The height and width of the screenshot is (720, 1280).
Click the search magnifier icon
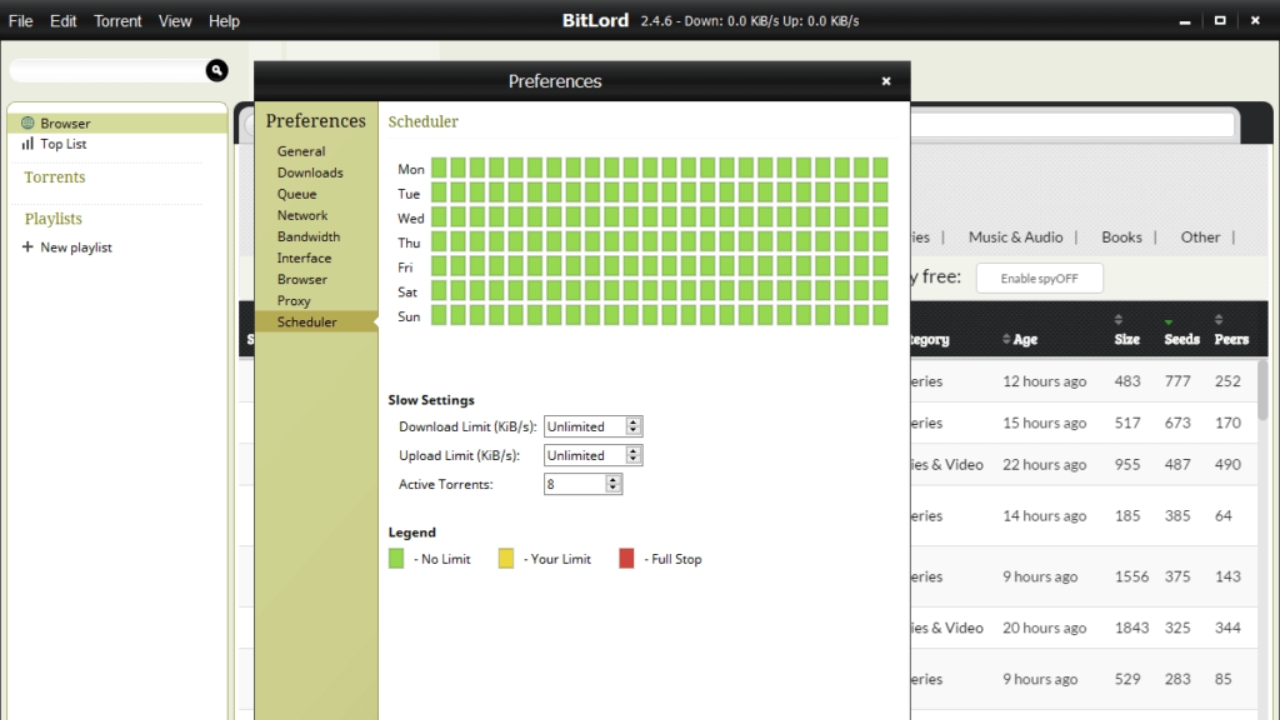[x=217, y=70]
